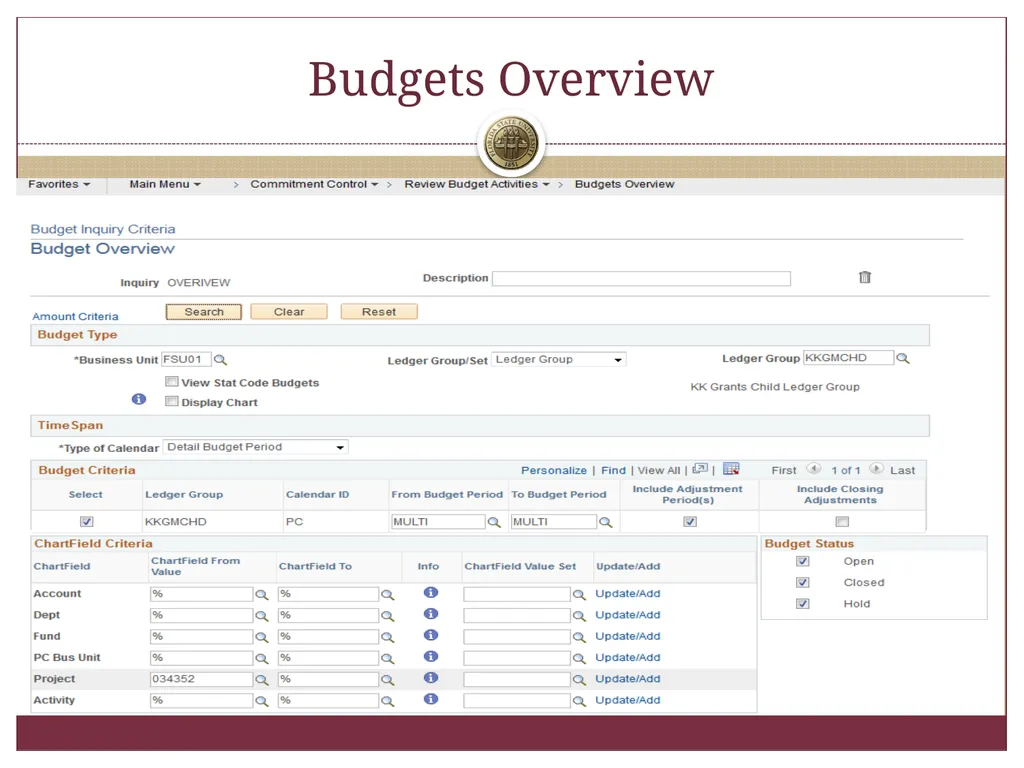Open the Type of Calendar dropdown

click(x=255, y=447)
